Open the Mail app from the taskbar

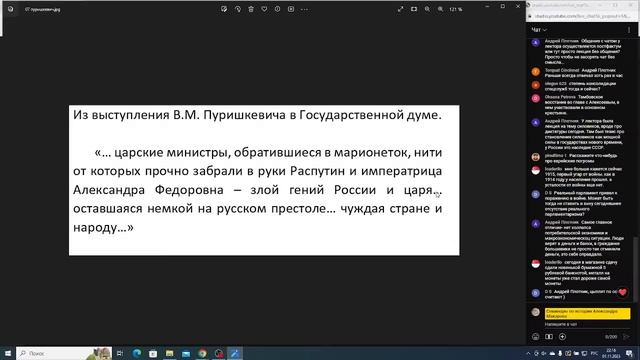[x=186, y=353]
